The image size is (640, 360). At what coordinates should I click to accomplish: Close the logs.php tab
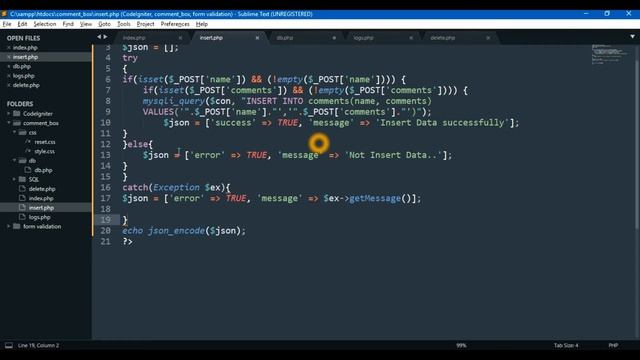pyautogui.click(x=411, y=38)
